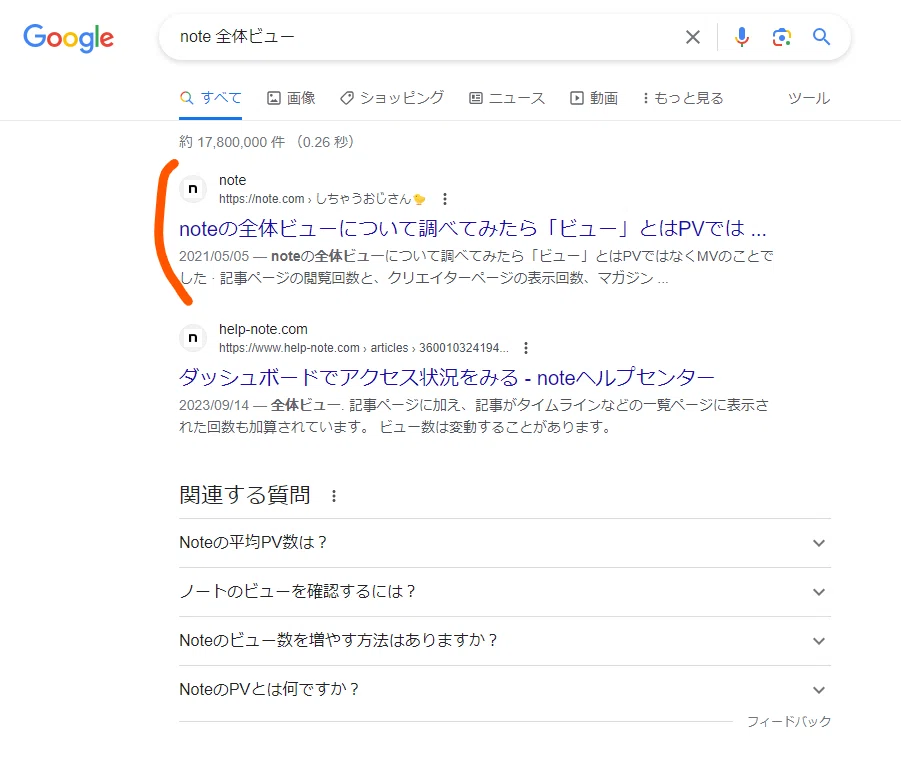
Task: Open noteの全体ビューについて調べてみたら result link
Action: coord(472,229)
